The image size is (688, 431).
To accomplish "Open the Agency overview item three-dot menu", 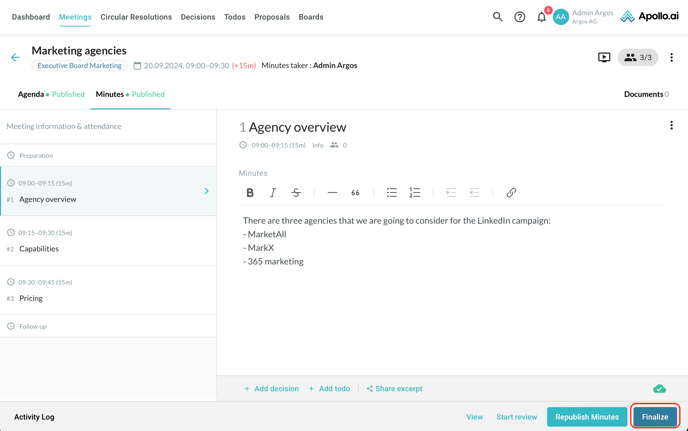I will 671,126.
